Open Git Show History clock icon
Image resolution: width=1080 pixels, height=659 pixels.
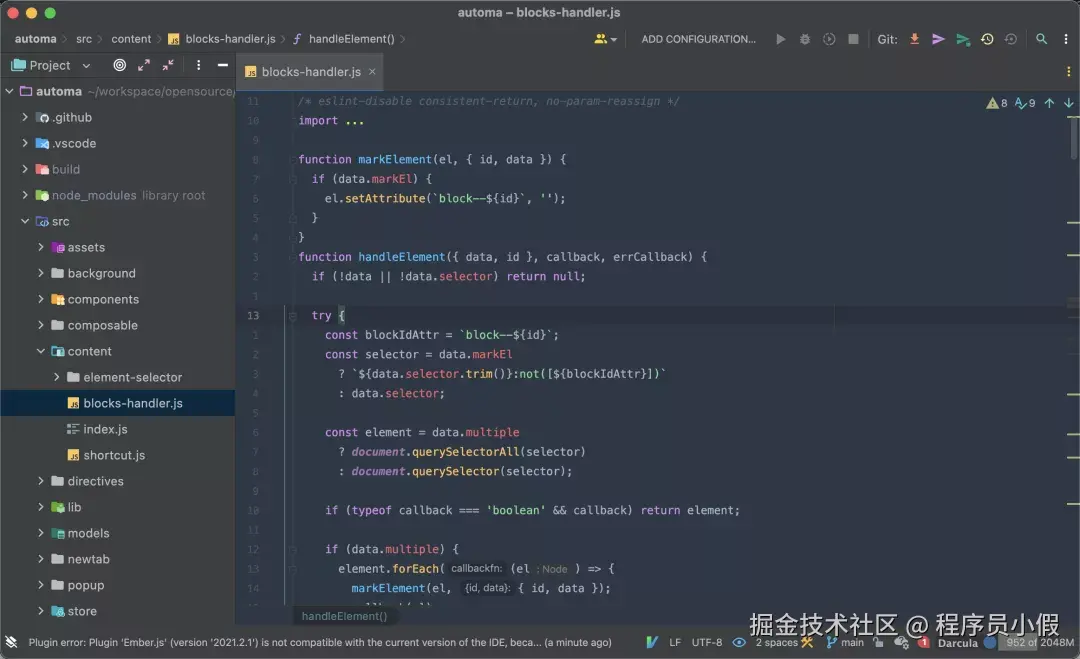pos(987,39)
